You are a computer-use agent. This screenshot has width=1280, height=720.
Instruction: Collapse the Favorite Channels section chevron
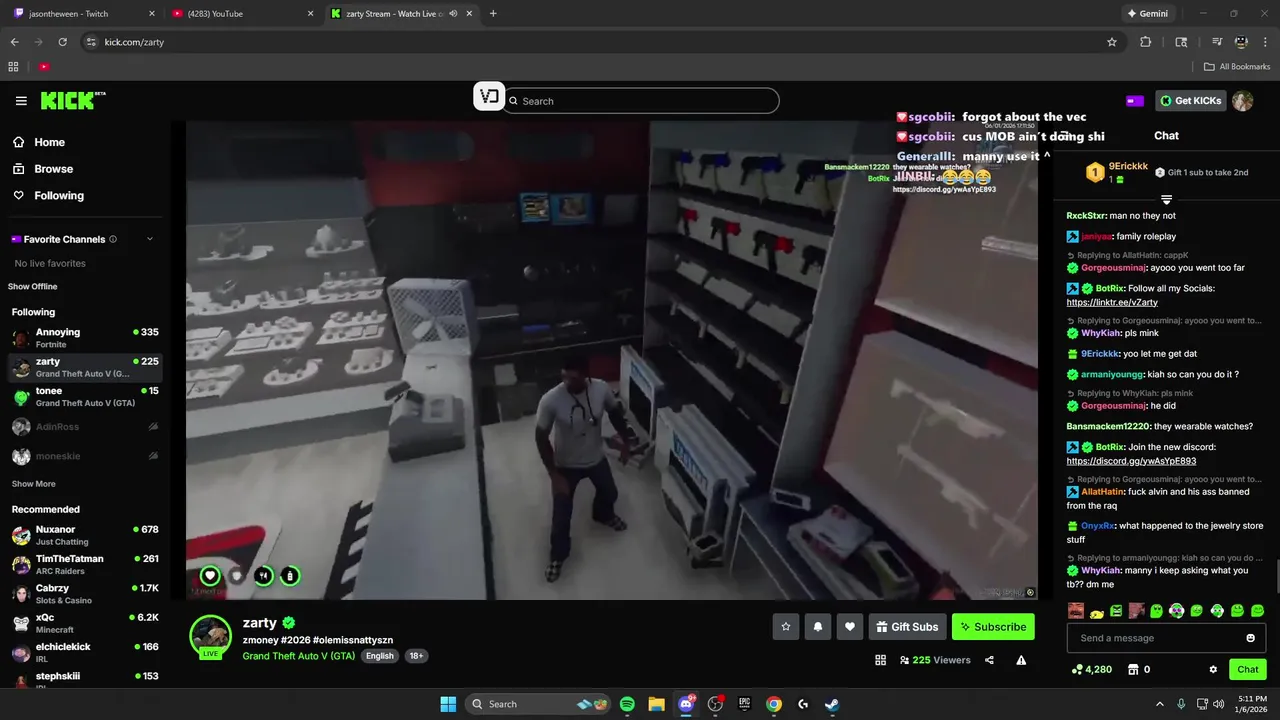click(x=150, y=239)
